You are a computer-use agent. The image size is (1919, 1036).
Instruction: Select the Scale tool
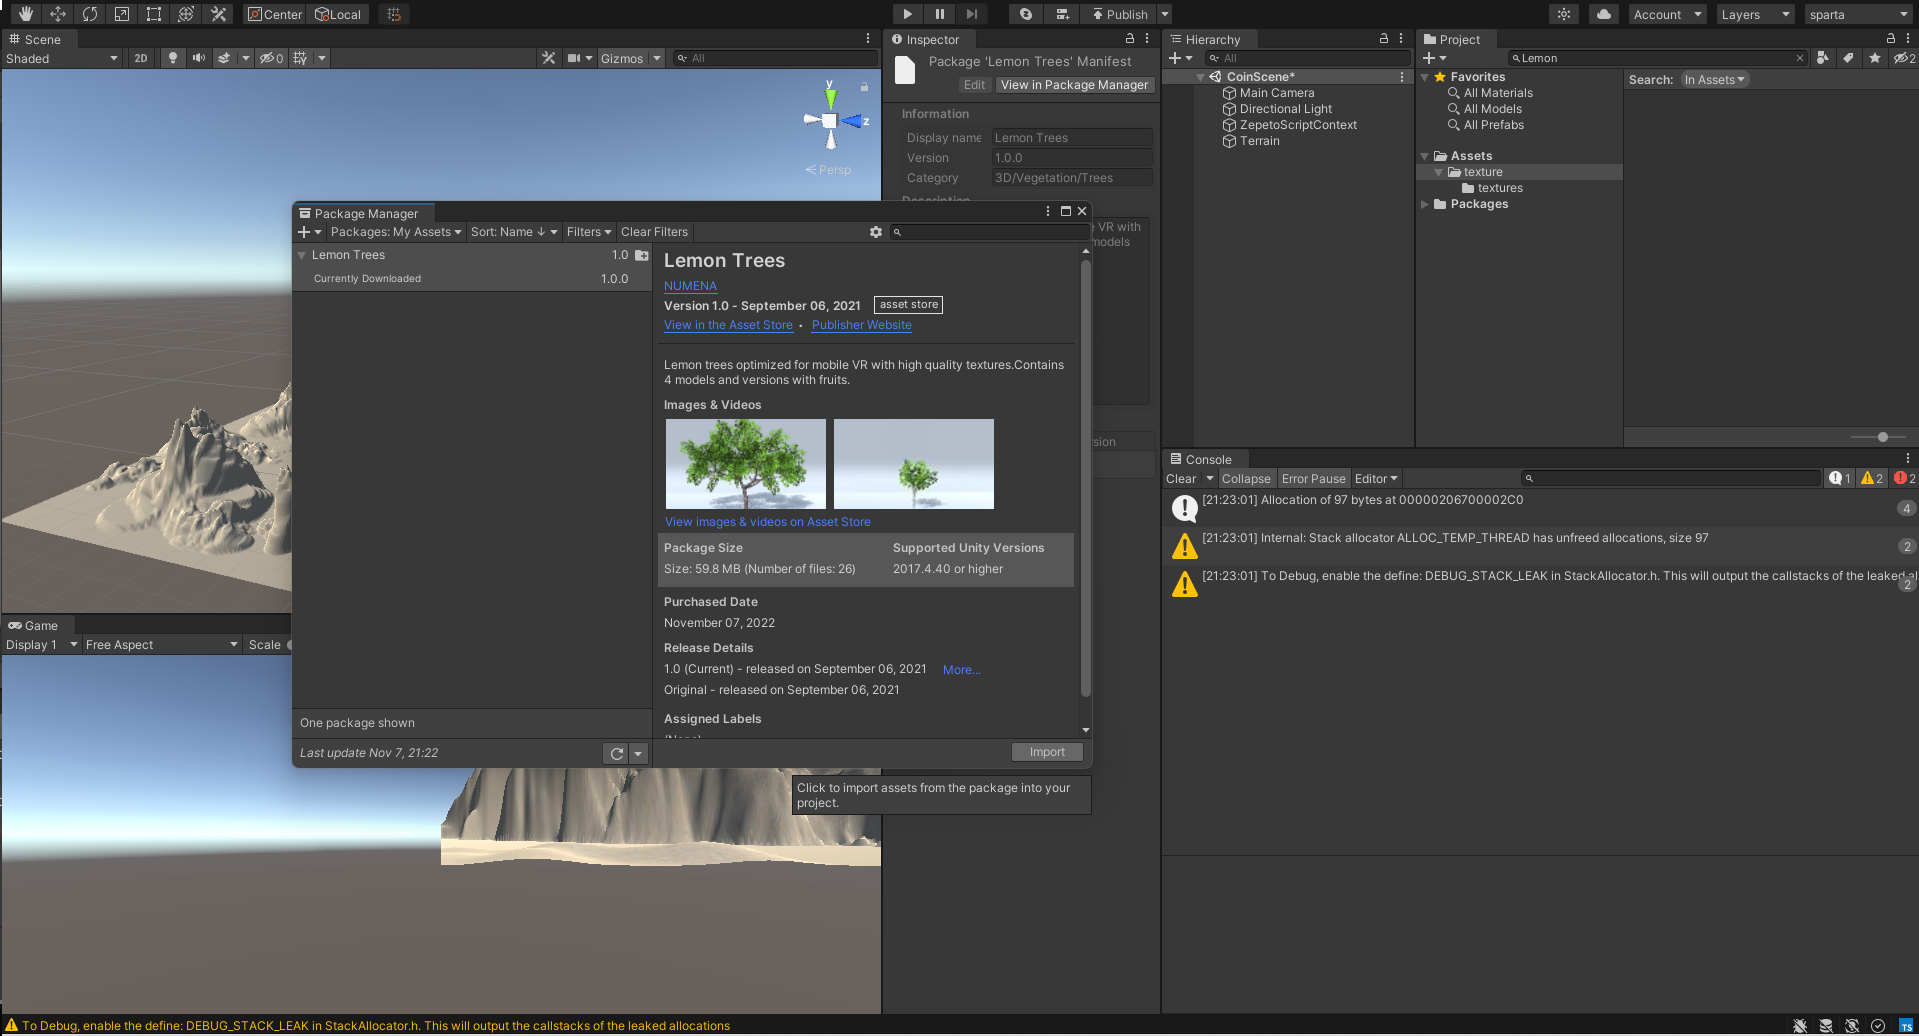121,14
